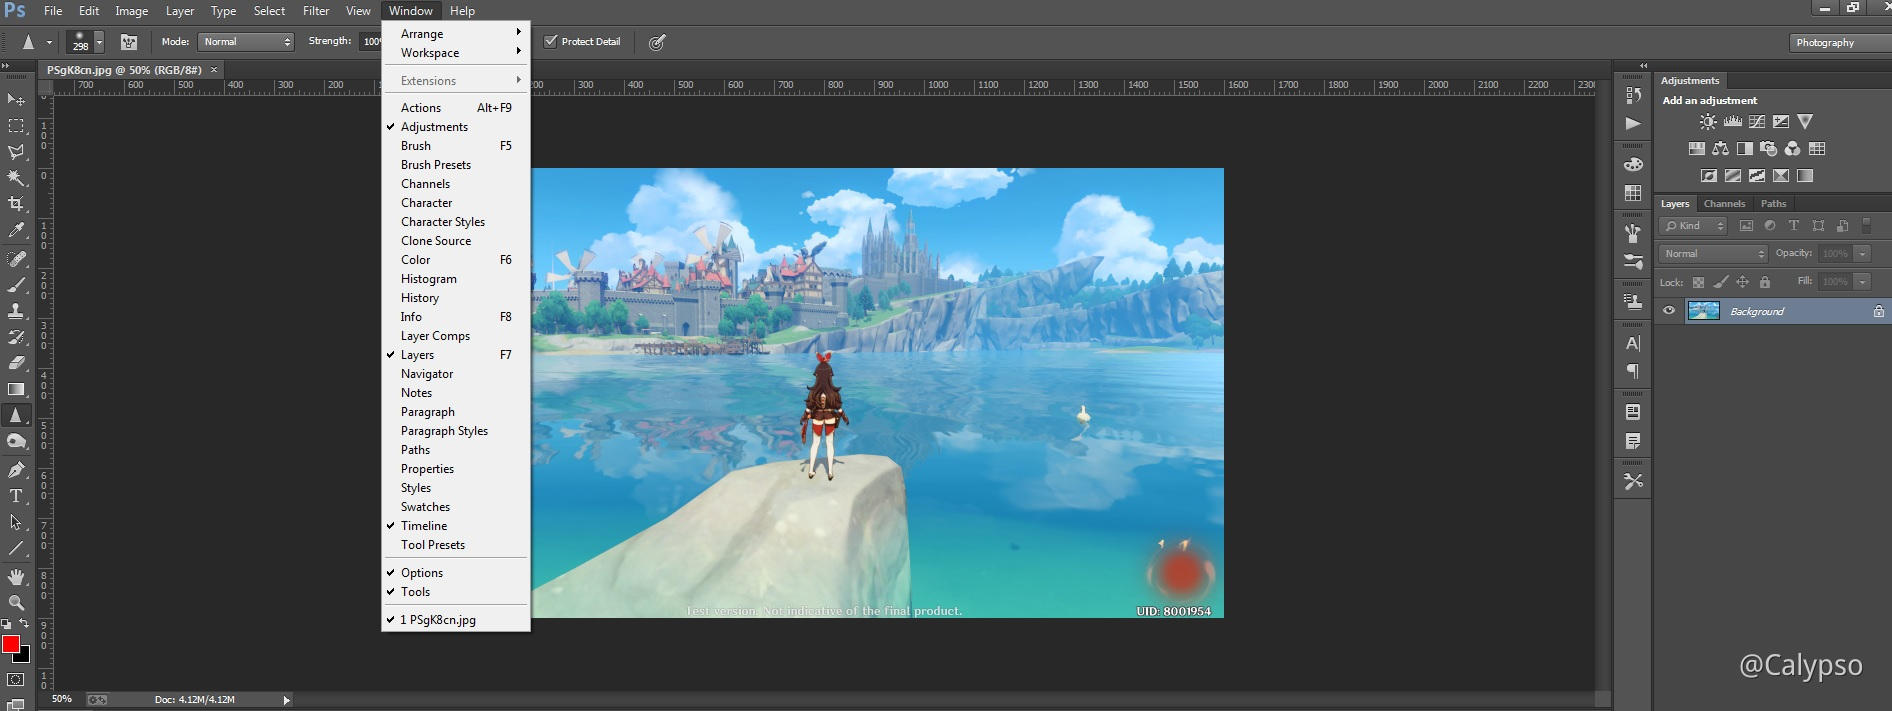Select the Brush tool in toolbox

(16, 285)
